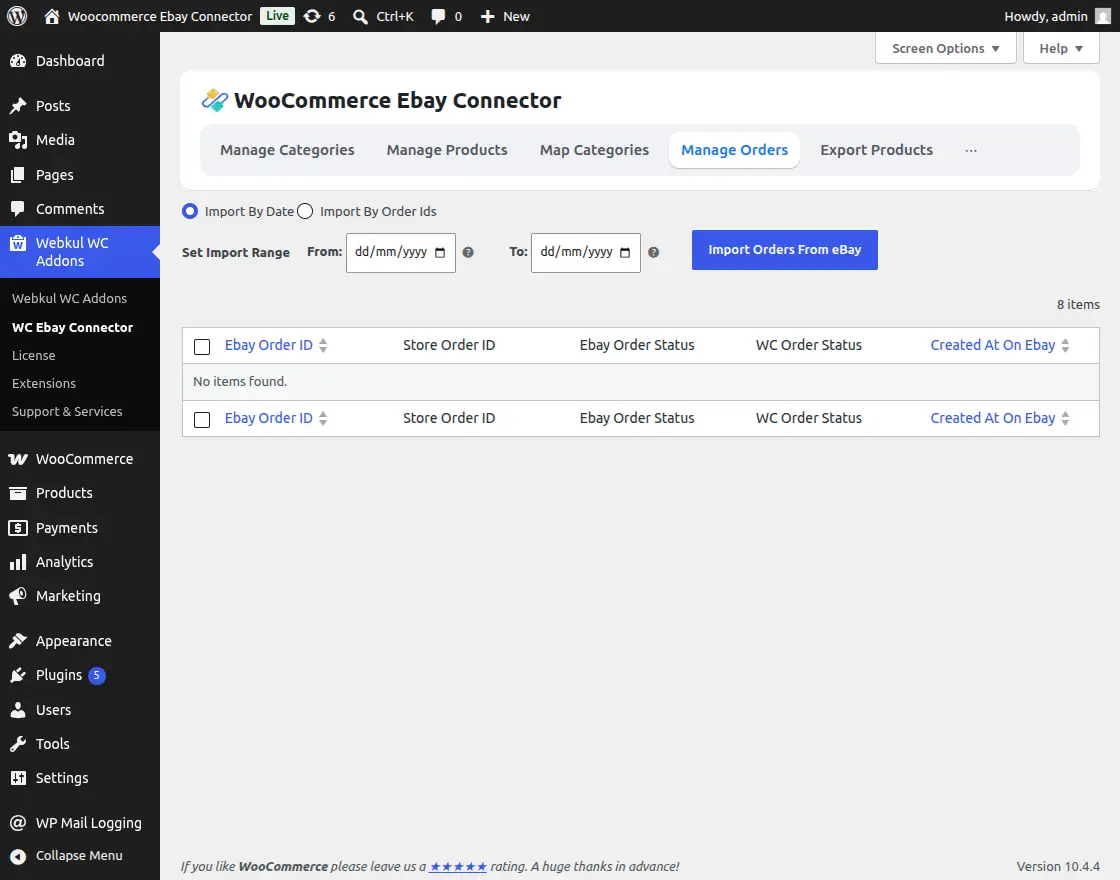Click the Pages document icon
Screen dimensions: 1120x880
pos(18,175)
